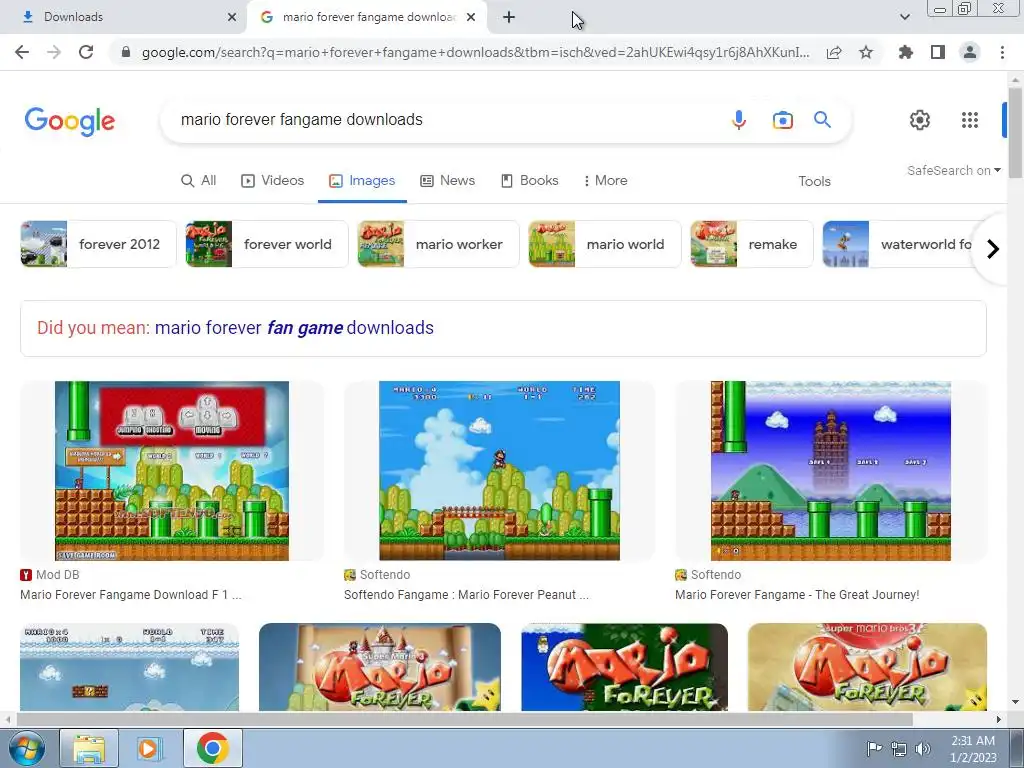Open the volume speaker tray icon

pos(923,749)
